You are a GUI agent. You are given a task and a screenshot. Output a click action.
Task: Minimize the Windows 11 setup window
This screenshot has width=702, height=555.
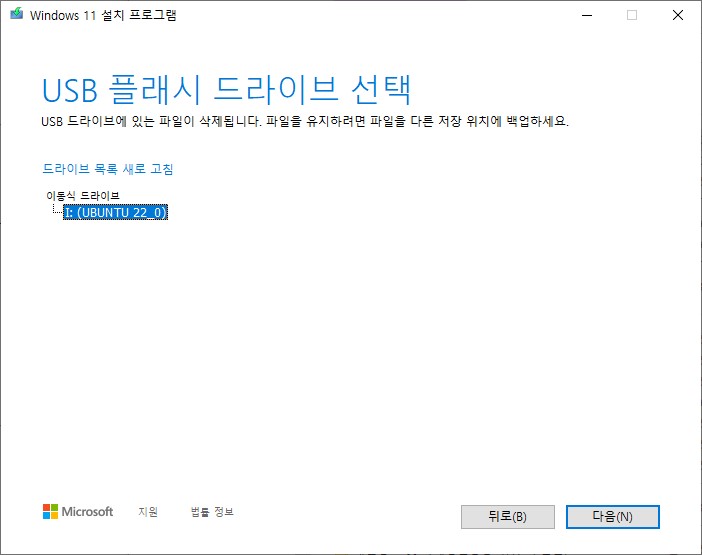pos(587,15)
